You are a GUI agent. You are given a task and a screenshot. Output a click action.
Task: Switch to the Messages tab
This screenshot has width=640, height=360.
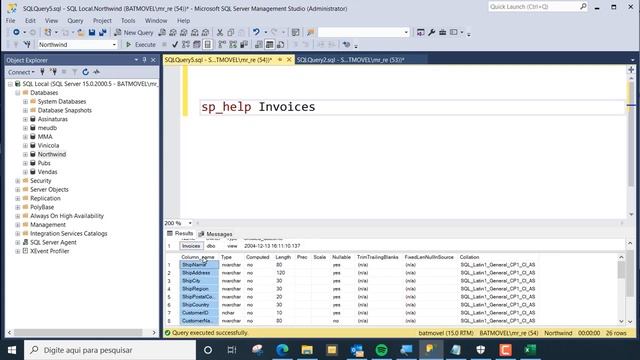pos(216,234)
